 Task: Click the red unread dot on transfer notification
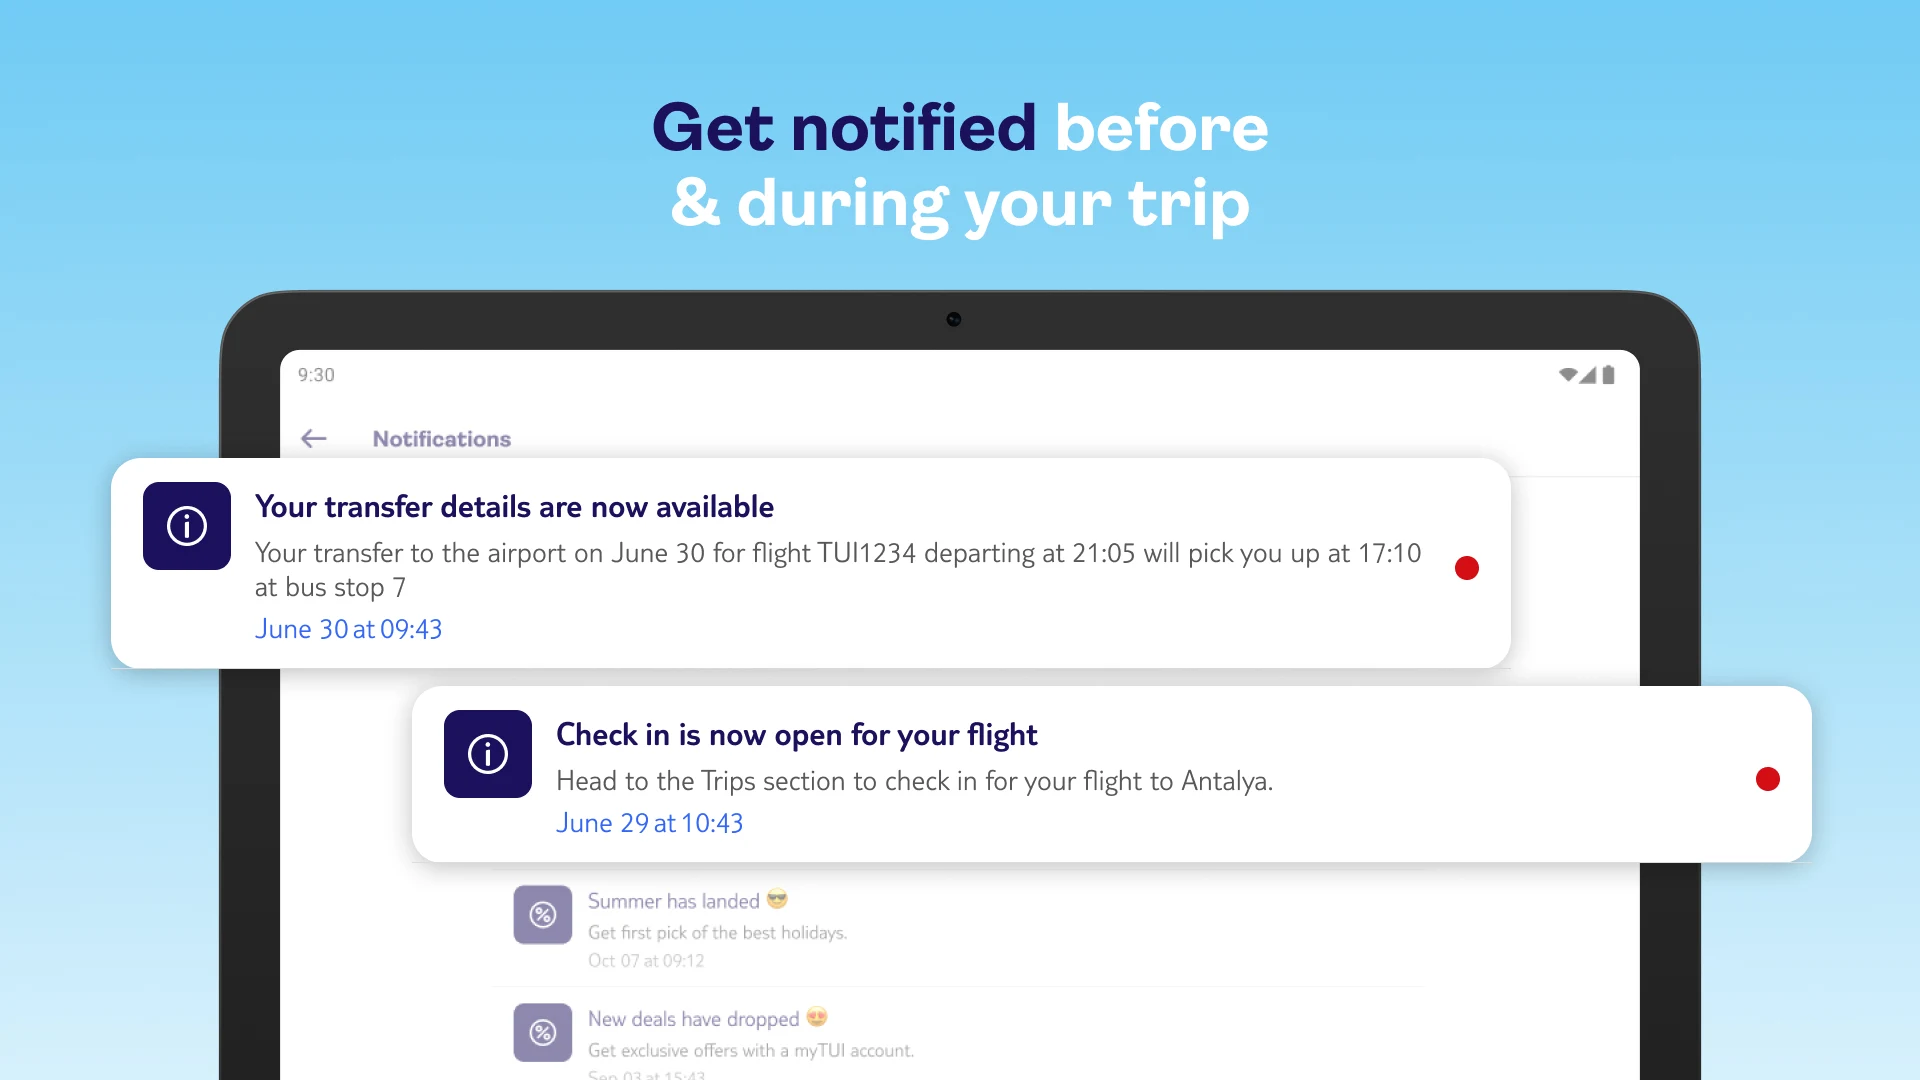pyautogui.click(x=1467, y=568)
